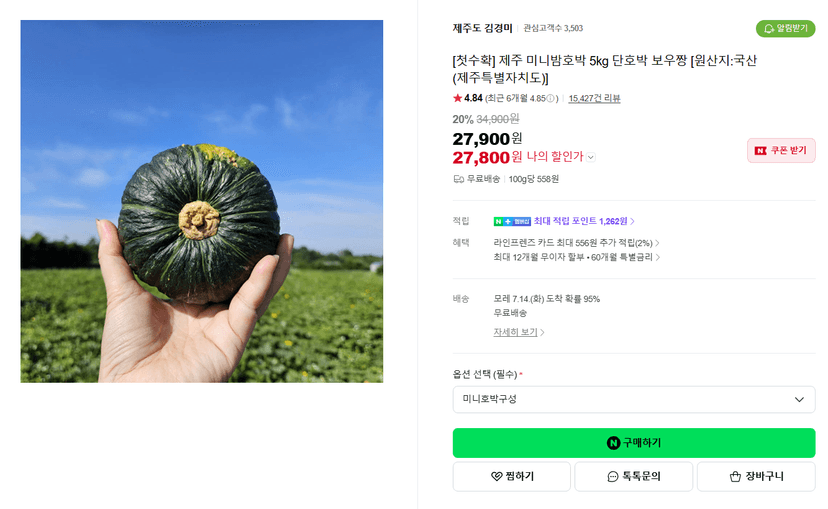
Task: Click the 알림받기 notification button
Action: [785, 29]
